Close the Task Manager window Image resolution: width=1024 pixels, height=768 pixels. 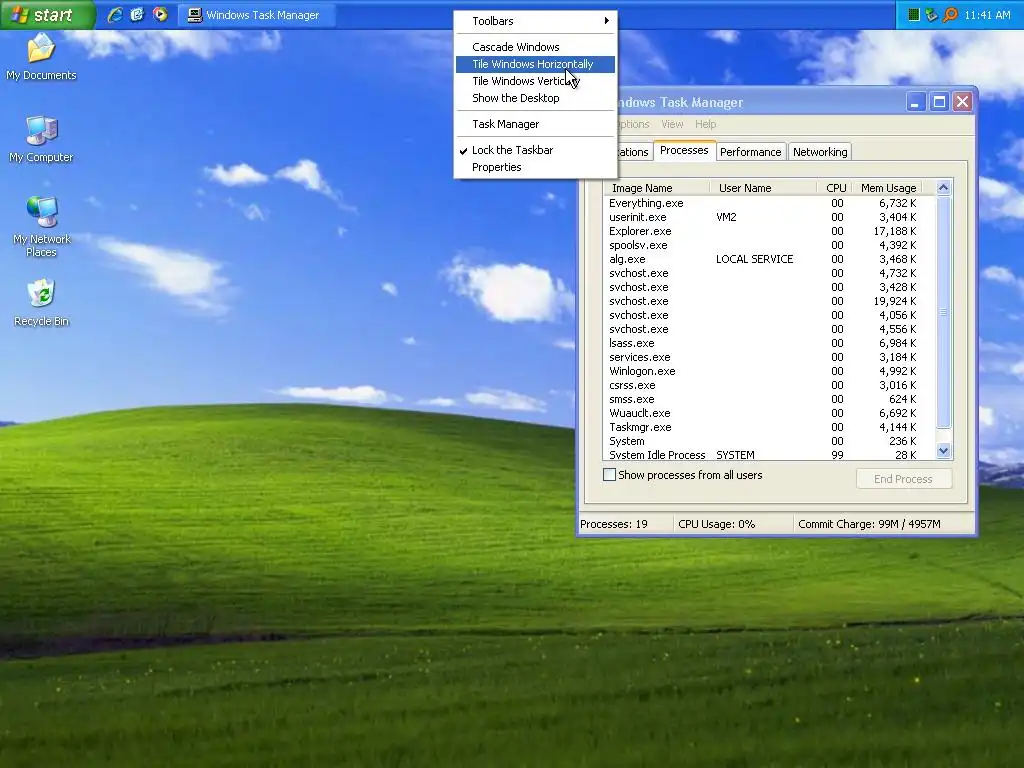[x=963, y=102]
